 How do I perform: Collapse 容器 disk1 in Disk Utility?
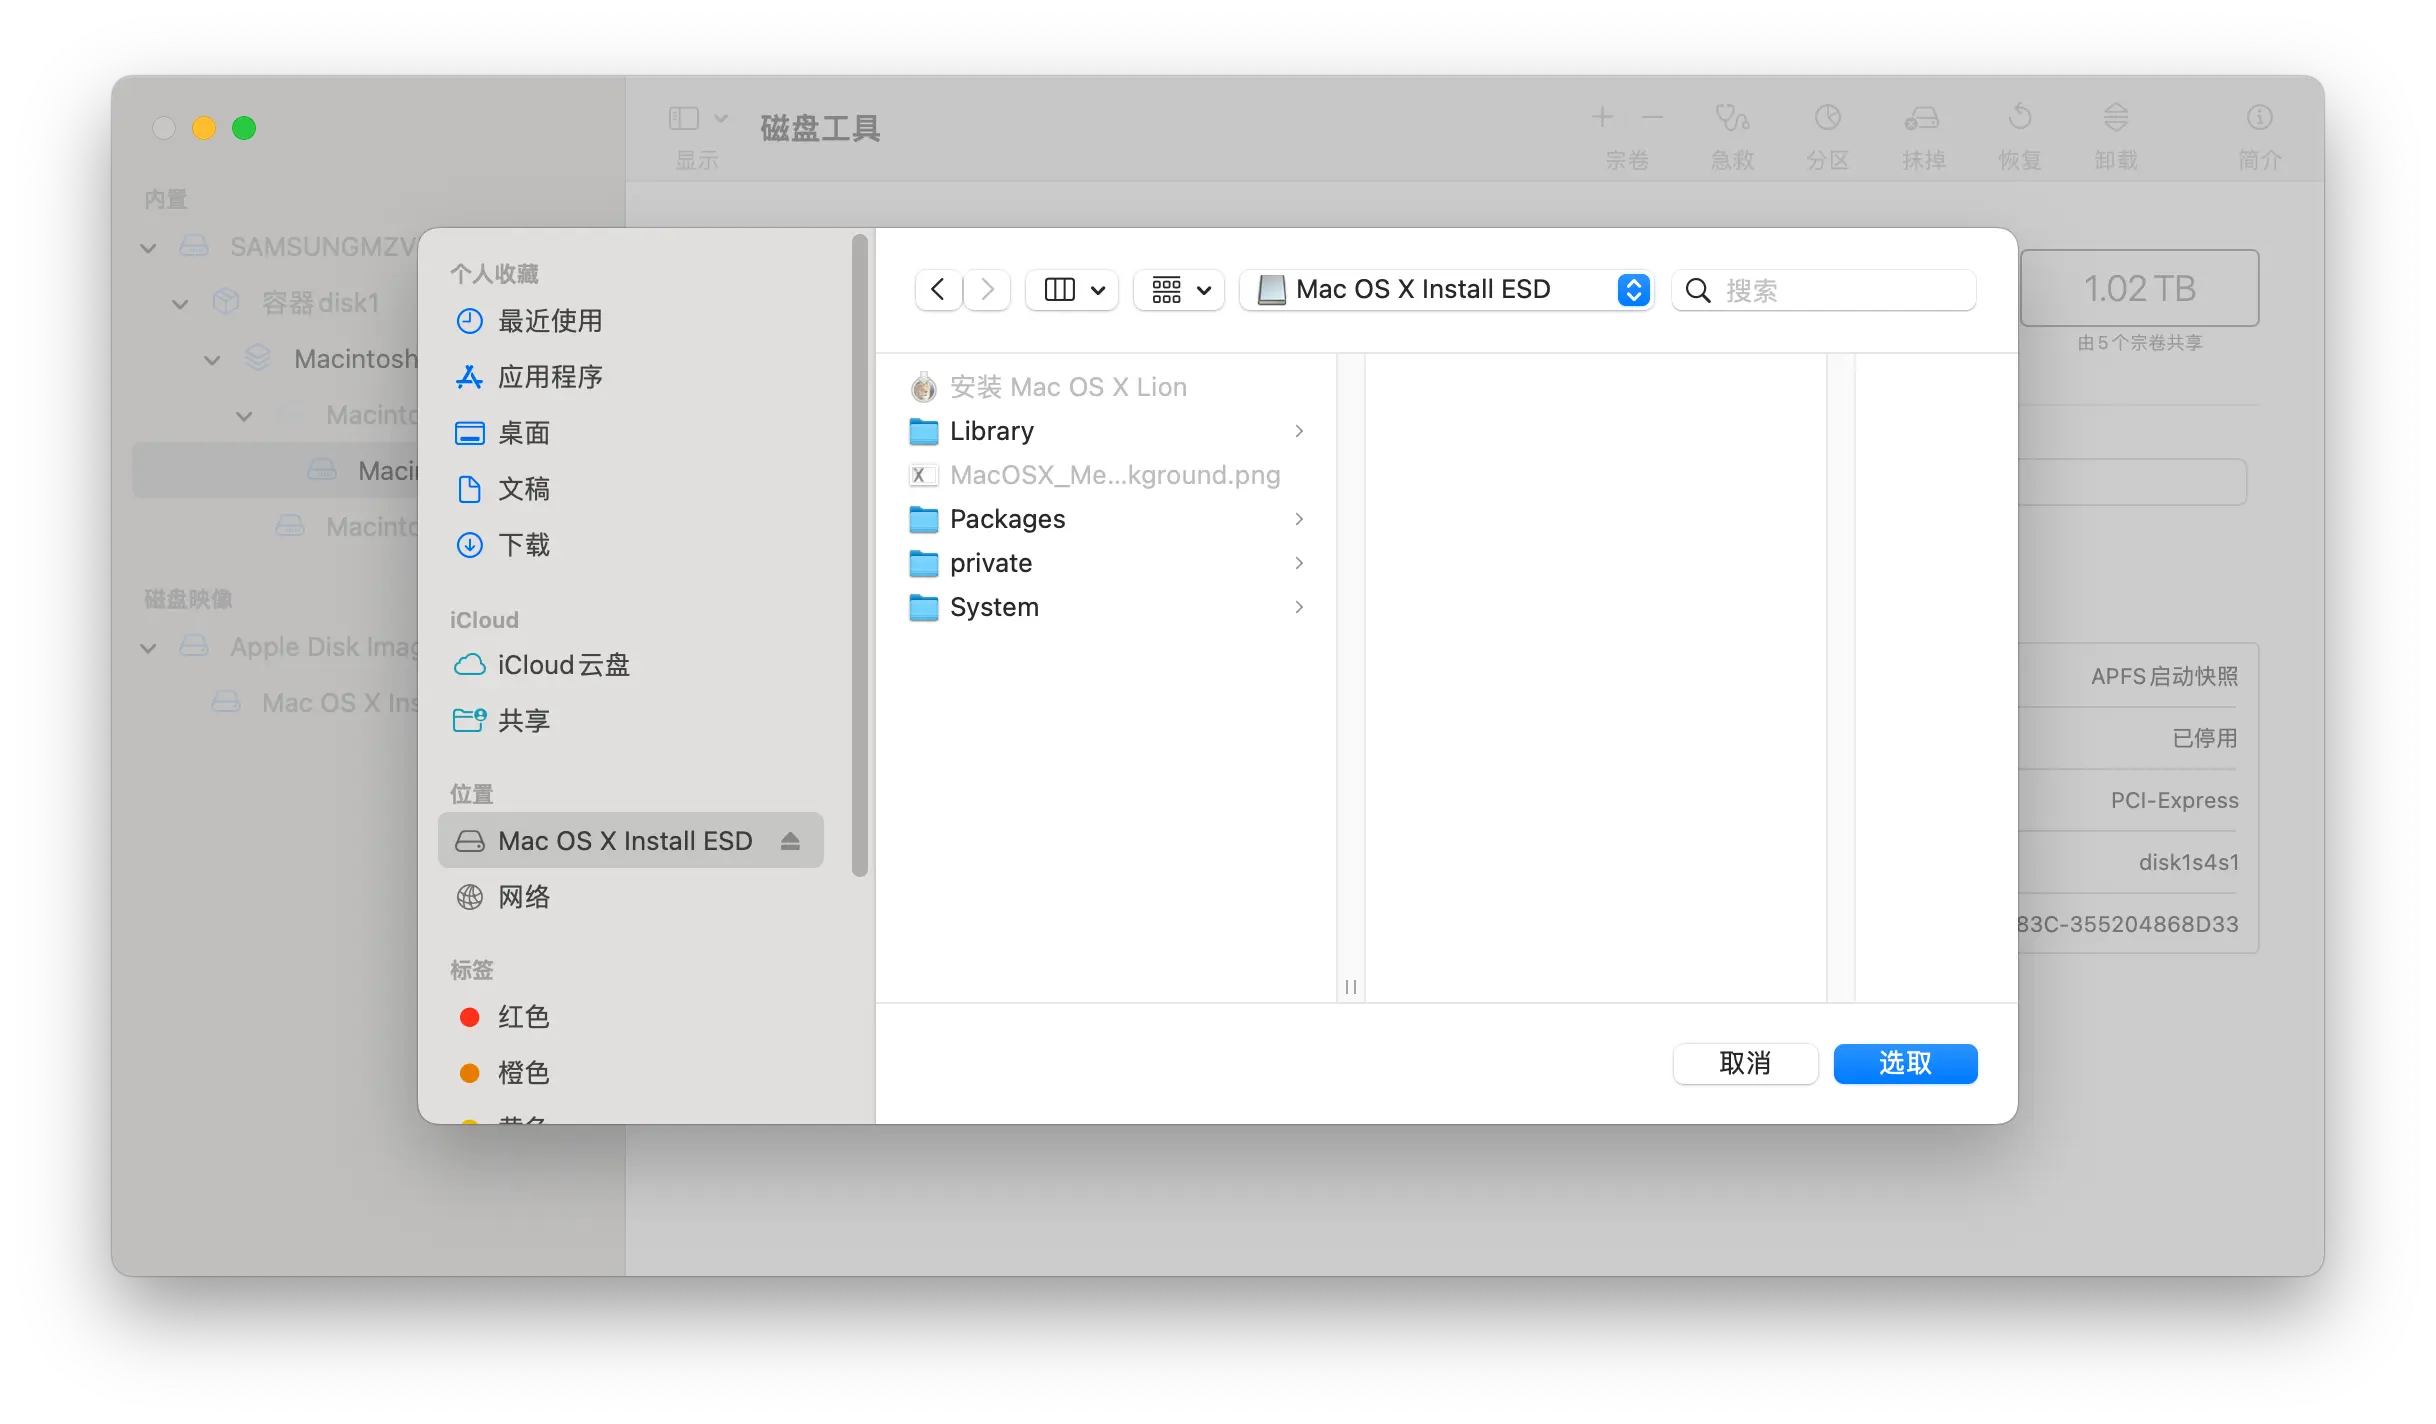pos(180,303)
